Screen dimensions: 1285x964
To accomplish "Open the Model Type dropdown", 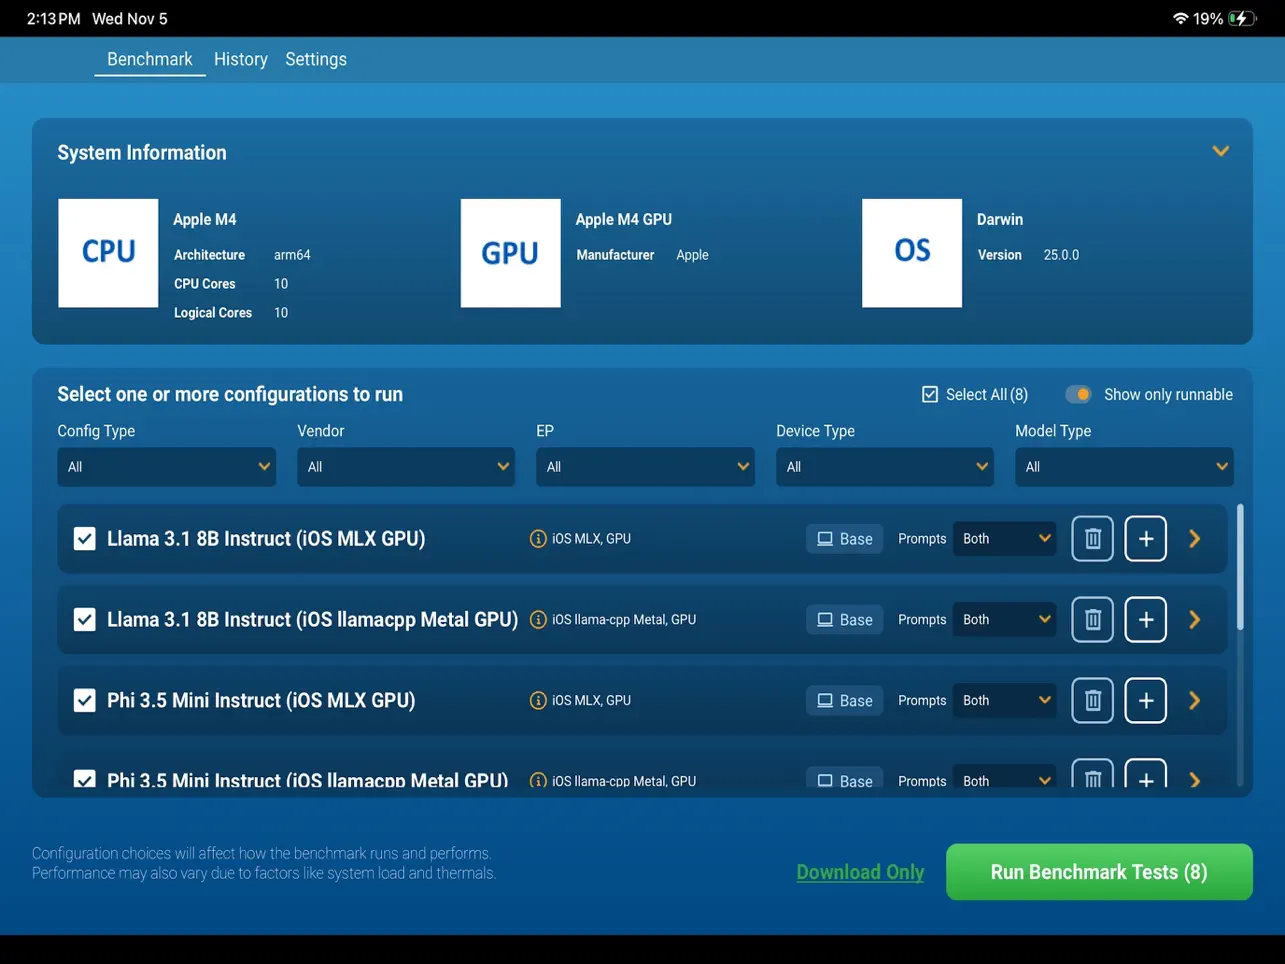I will [1123, 466].
